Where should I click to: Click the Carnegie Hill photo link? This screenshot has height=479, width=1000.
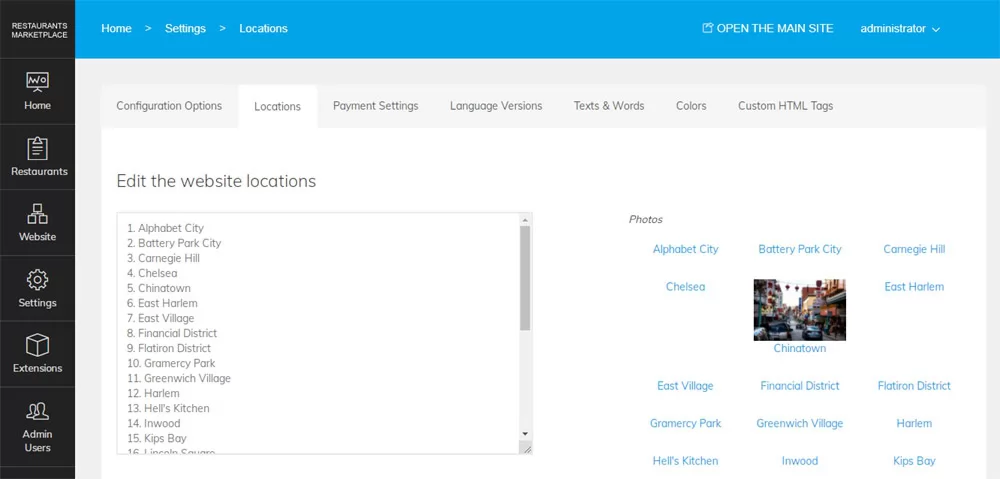pos(914,249)
